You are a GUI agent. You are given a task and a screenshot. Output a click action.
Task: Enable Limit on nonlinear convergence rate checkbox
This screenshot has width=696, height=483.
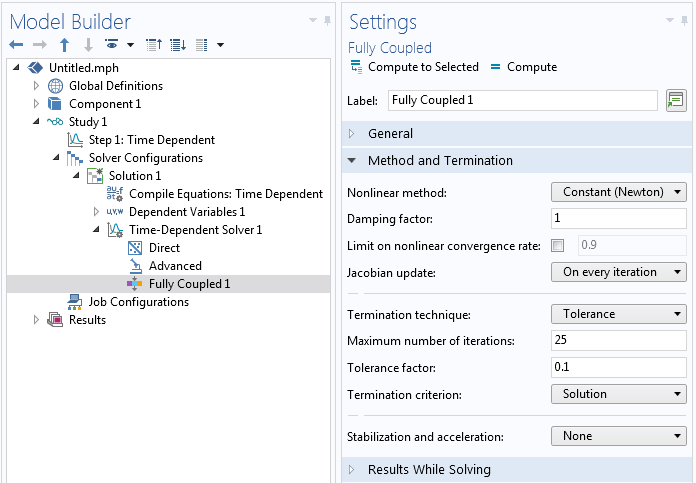[x=557, y=246]
